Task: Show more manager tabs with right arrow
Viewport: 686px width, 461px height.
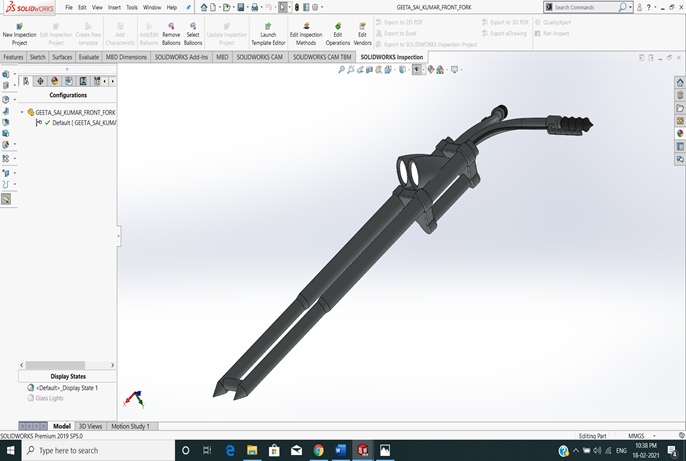Action: (112, 81)
